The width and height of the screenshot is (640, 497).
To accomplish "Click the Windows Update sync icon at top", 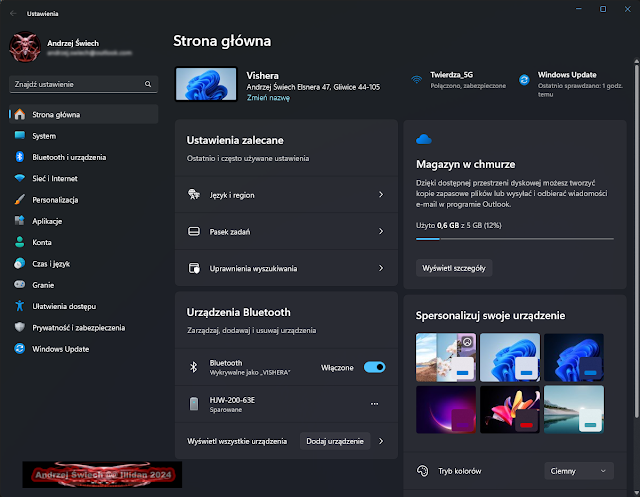I will [524, 80].
